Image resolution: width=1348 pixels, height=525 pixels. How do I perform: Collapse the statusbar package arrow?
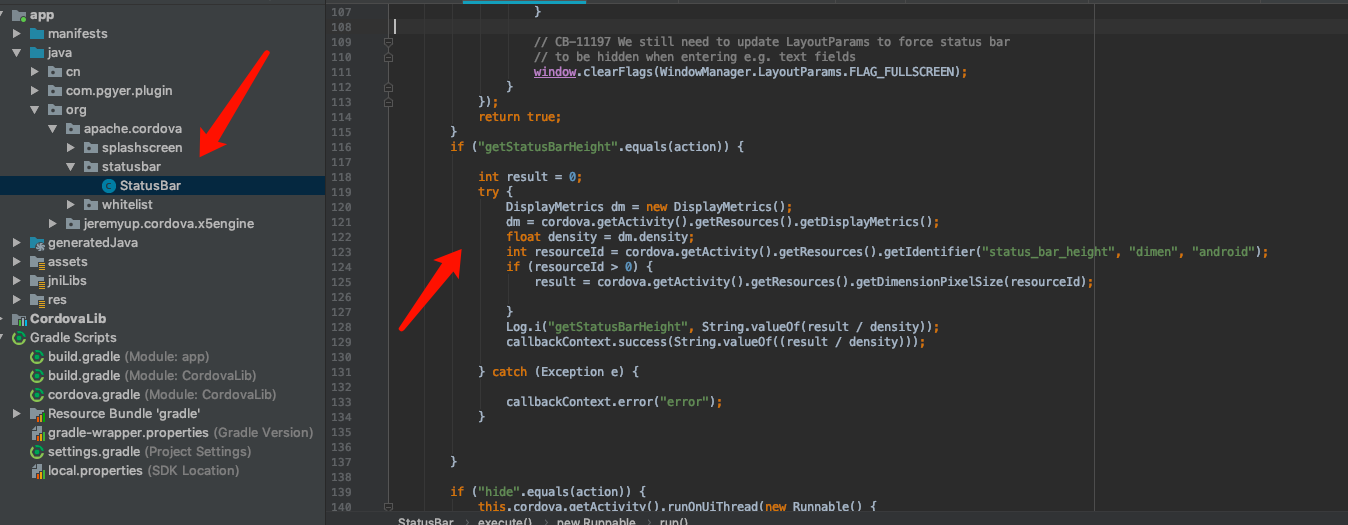71,167
